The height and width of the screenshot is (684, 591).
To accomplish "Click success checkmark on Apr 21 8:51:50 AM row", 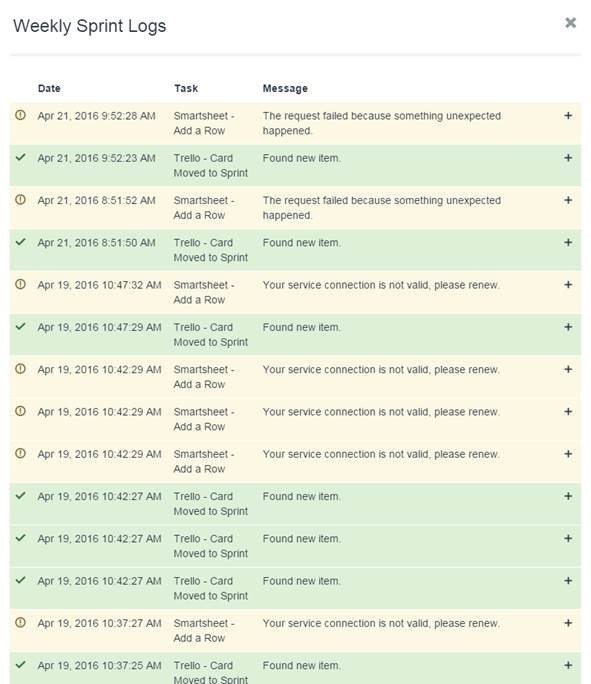I will 20,242.
